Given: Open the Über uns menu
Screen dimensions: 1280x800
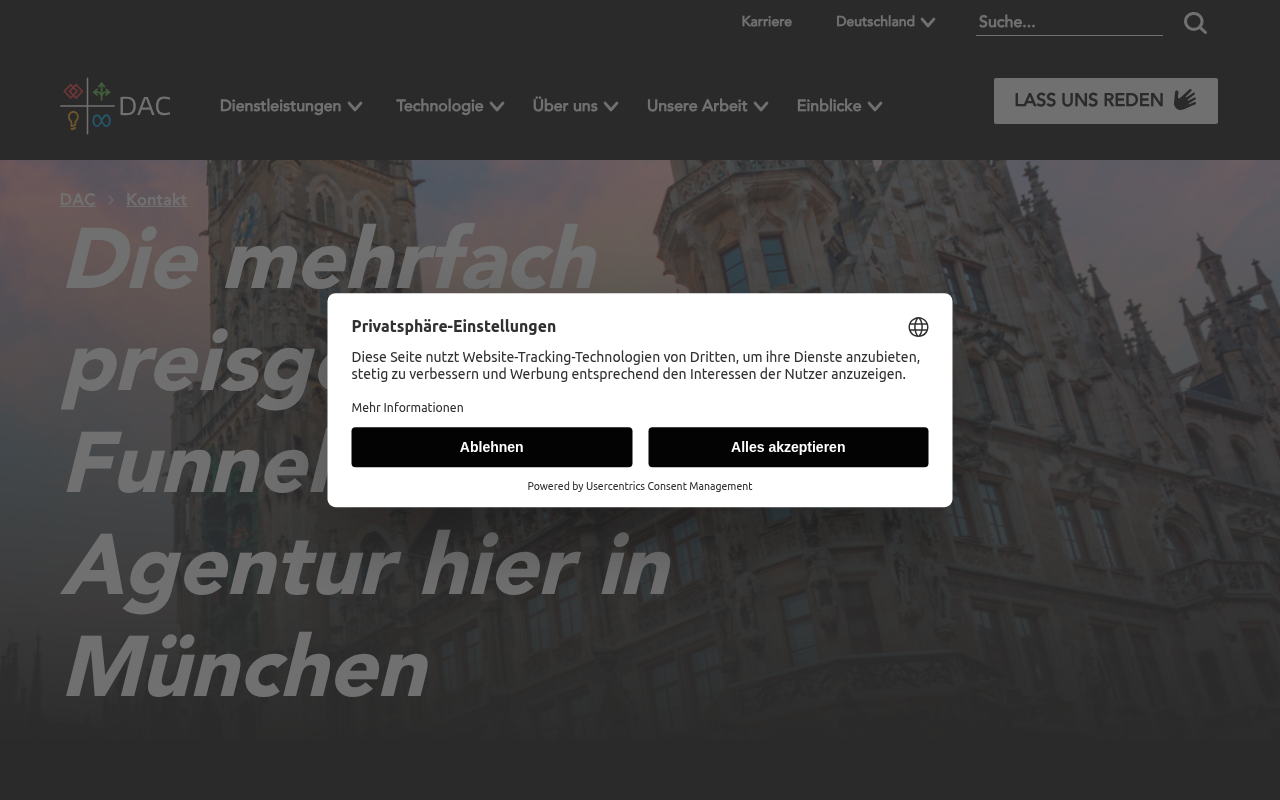Looking at the screenshot, I should tap(575, 106).
